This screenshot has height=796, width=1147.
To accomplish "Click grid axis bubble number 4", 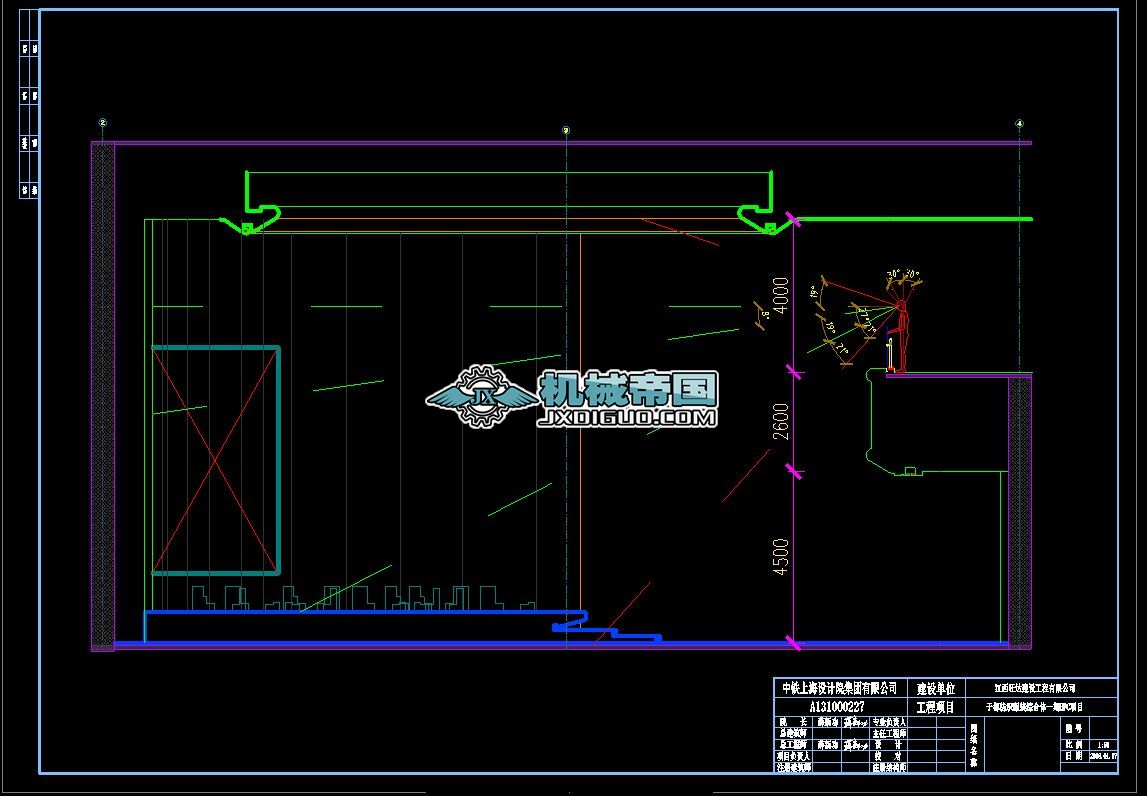I will click(1020, 124).
